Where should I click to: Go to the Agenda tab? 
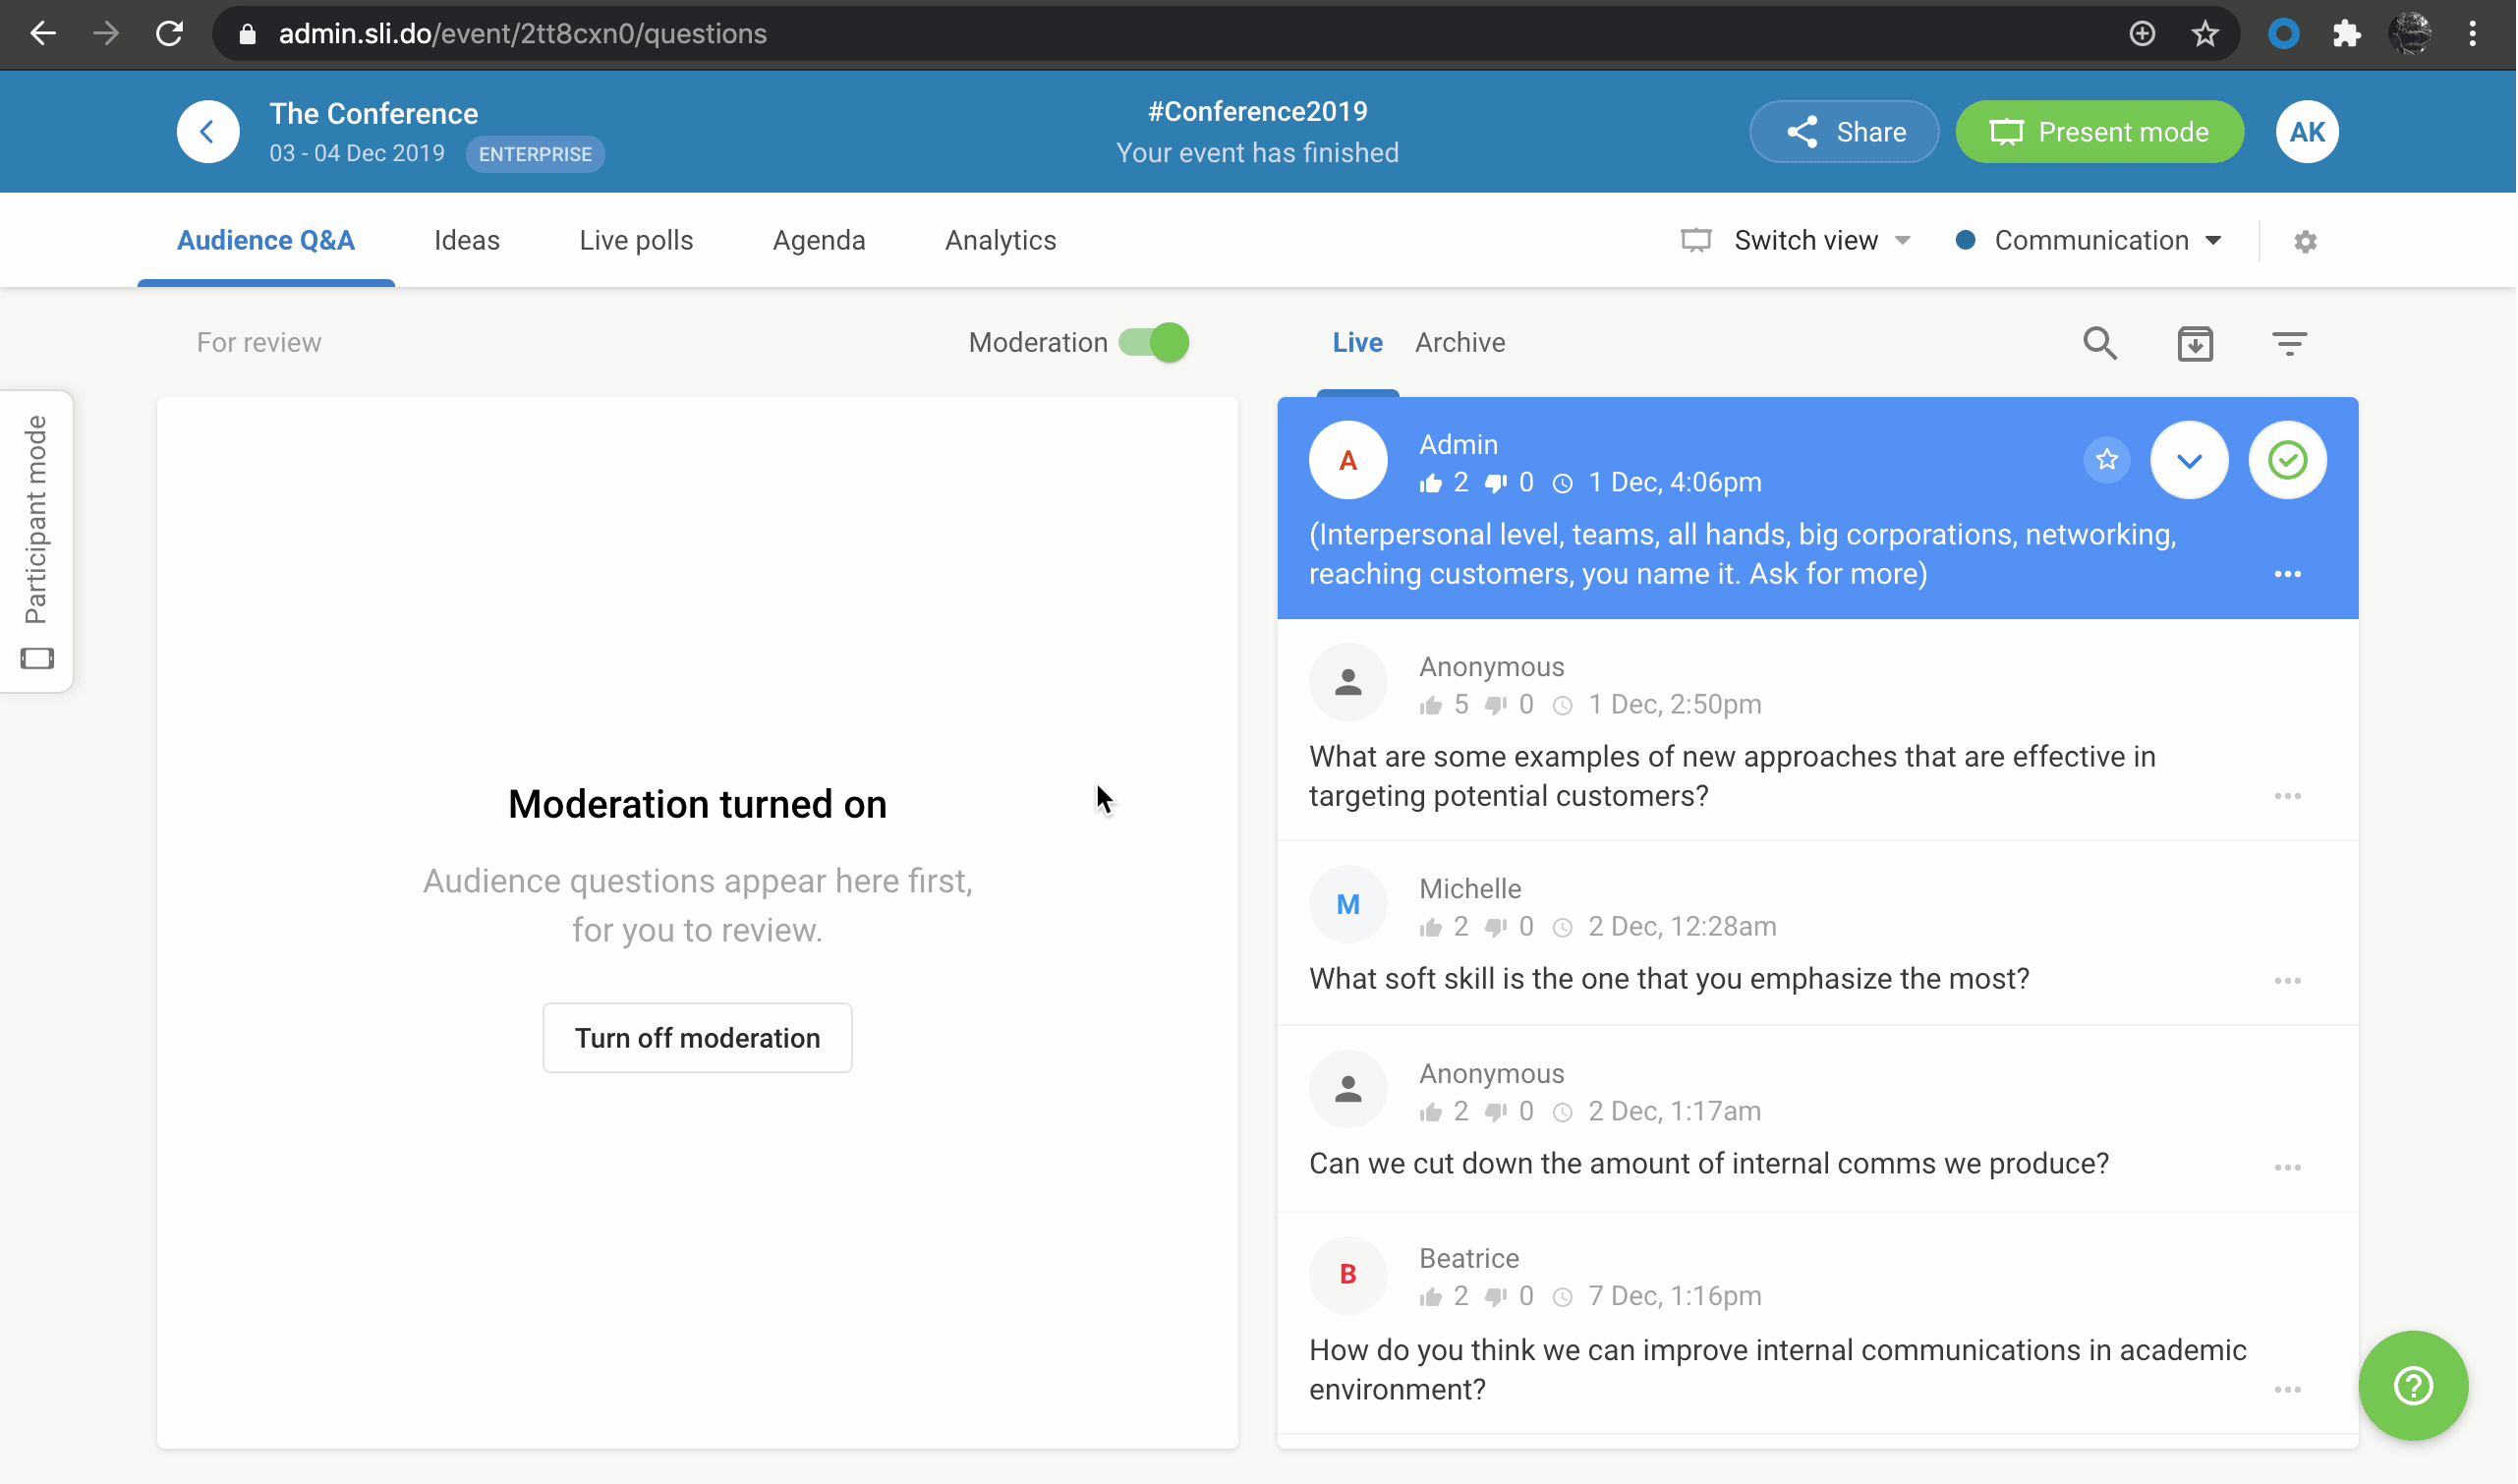pos(819,241)
